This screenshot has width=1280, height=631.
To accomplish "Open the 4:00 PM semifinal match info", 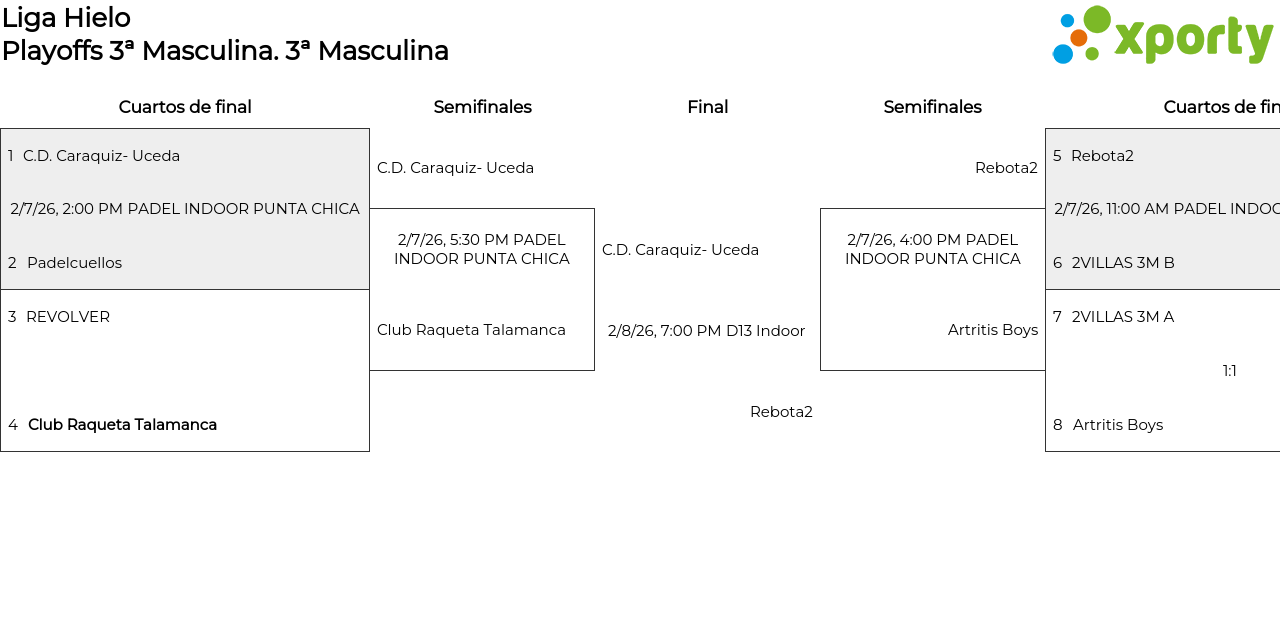I will 932,249.
